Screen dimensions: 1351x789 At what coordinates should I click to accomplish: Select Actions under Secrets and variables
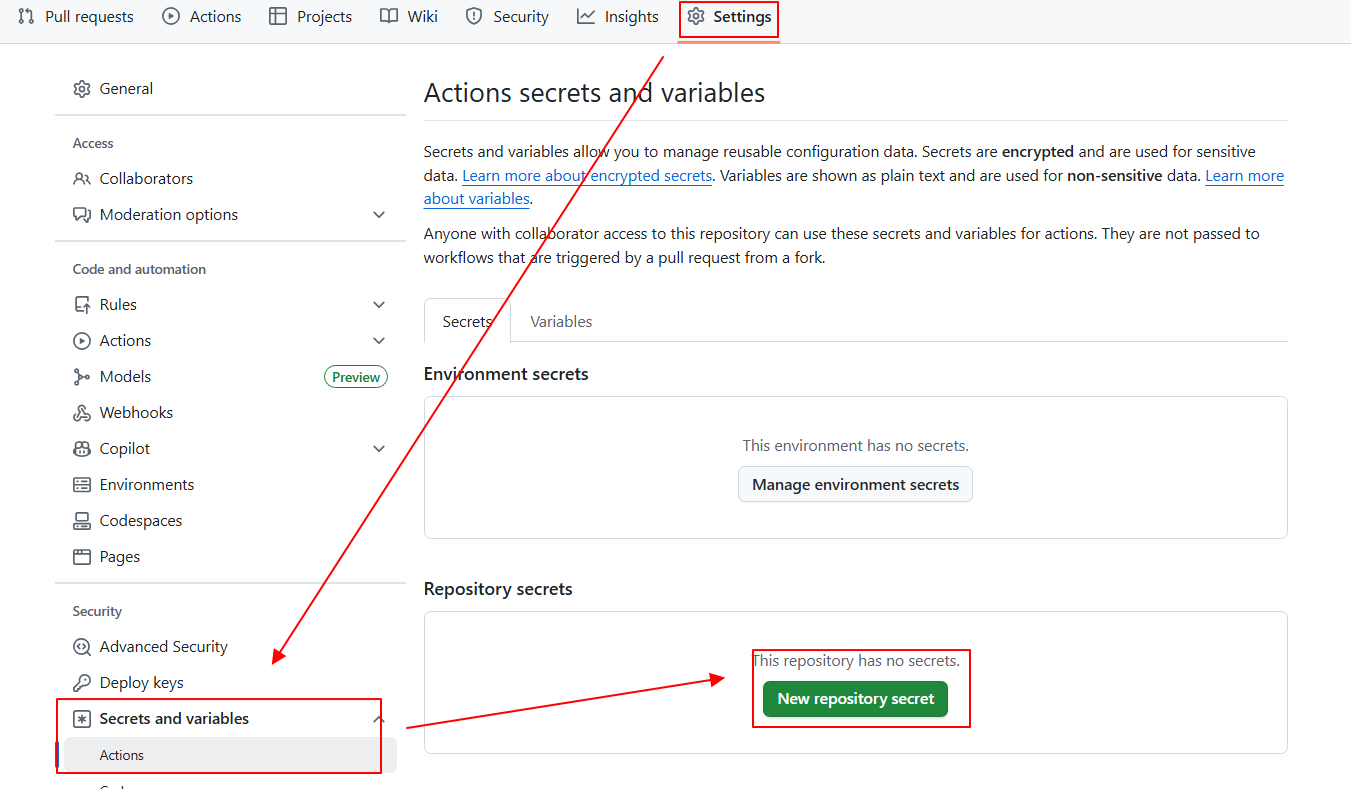pos(122,755)
